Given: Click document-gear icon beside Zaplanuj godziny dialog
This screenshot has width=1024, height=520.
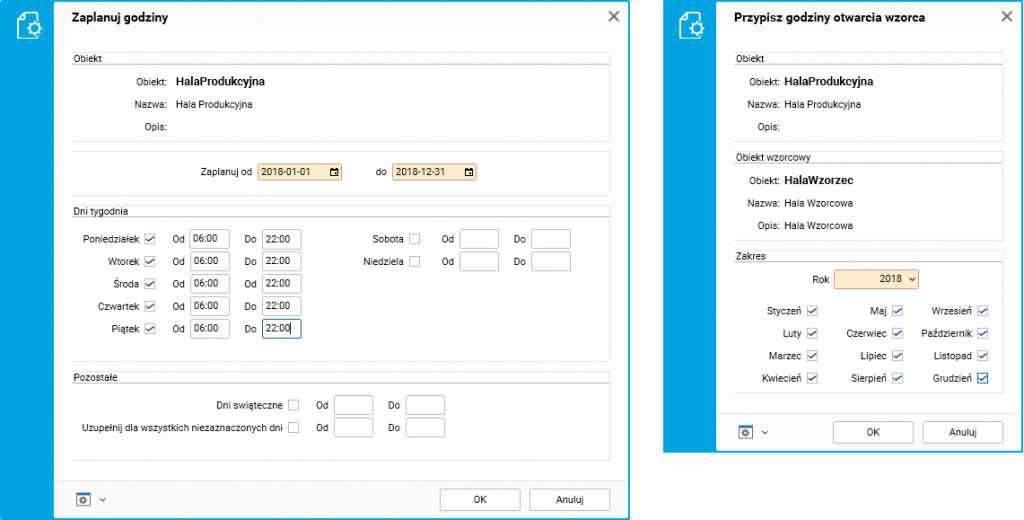Looking at the screenshot, I should pos(29,27).
